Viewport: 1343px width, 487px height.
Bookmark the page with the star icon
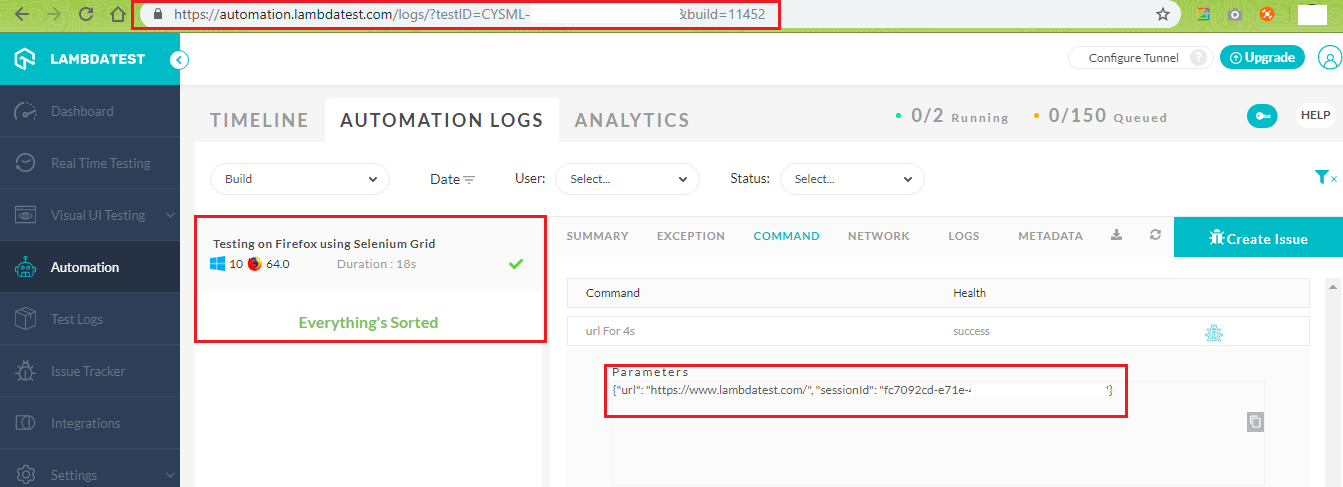point(1163,15)
